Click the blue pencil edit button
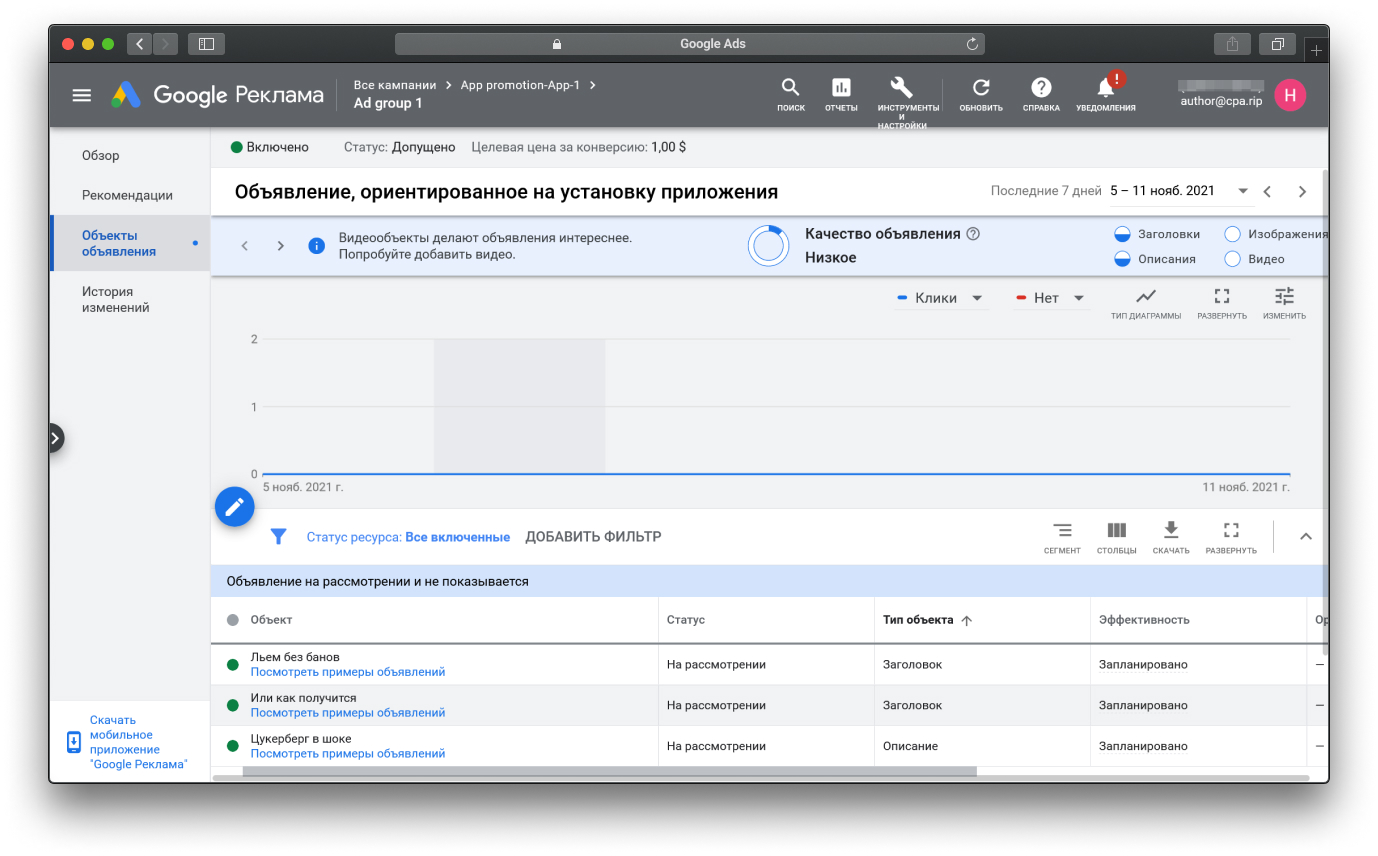 point(235,507)
